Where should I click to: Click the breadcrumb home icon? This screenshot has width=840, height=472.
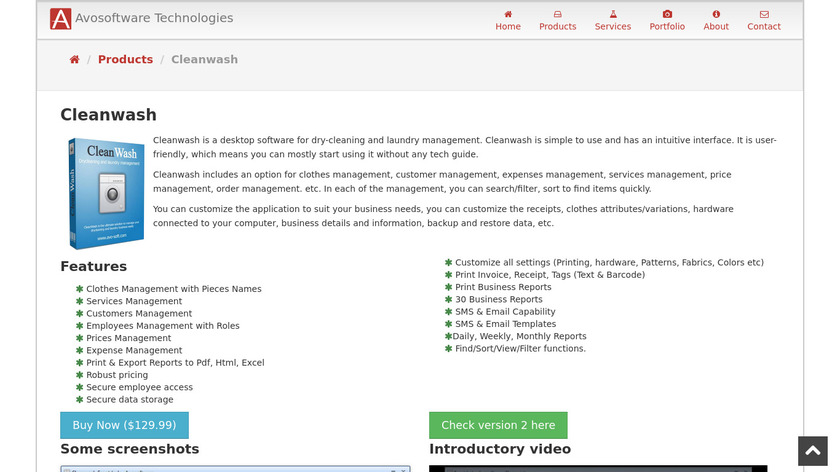pos(74,59)
